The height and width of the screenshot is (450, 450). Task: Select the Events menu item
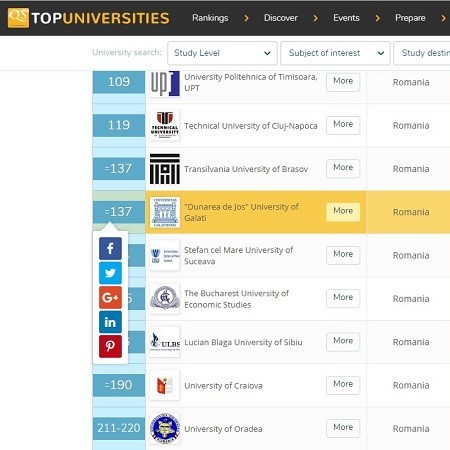pos(346,18)
